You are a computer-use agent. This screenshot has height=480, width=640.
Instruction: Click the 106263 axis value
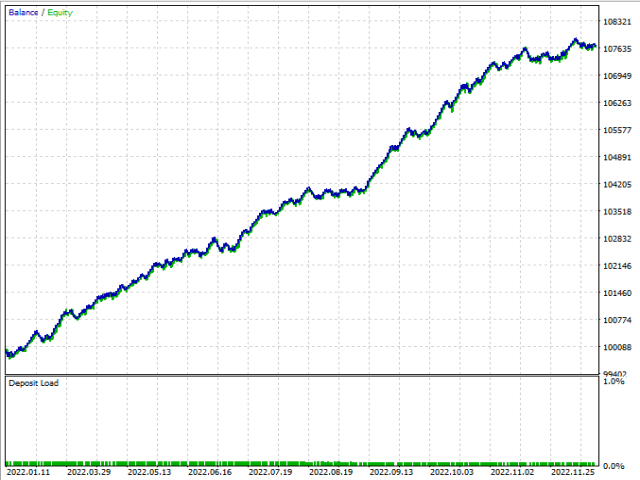pos(617,103)
